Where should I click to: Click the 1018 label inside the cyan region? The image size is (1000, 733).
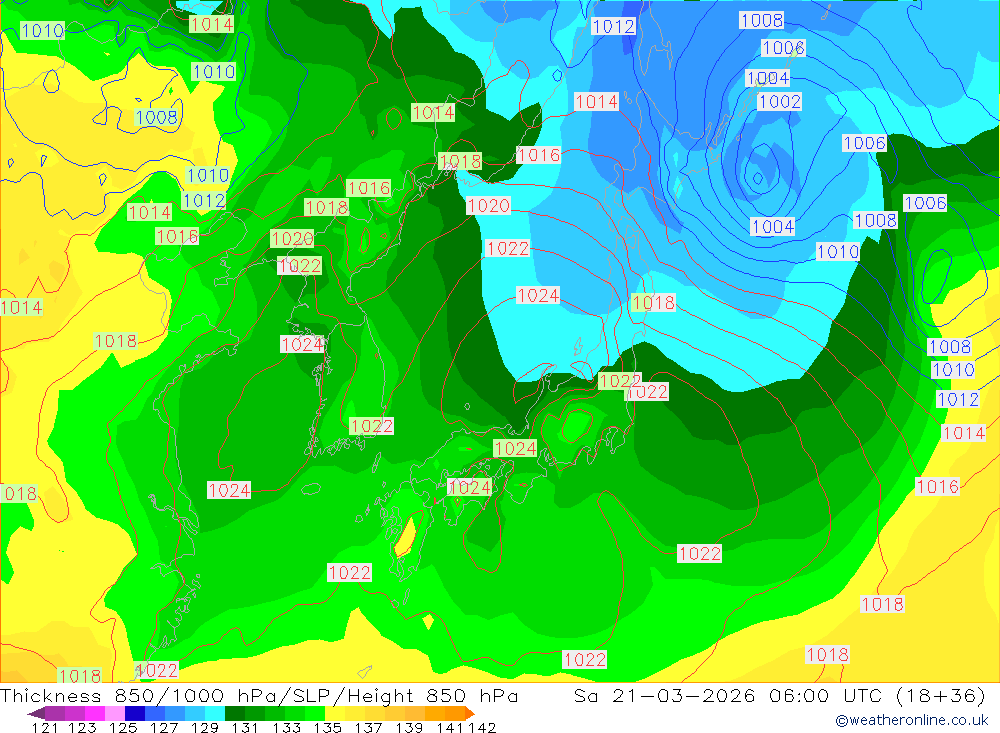click(x=653, y=302)
